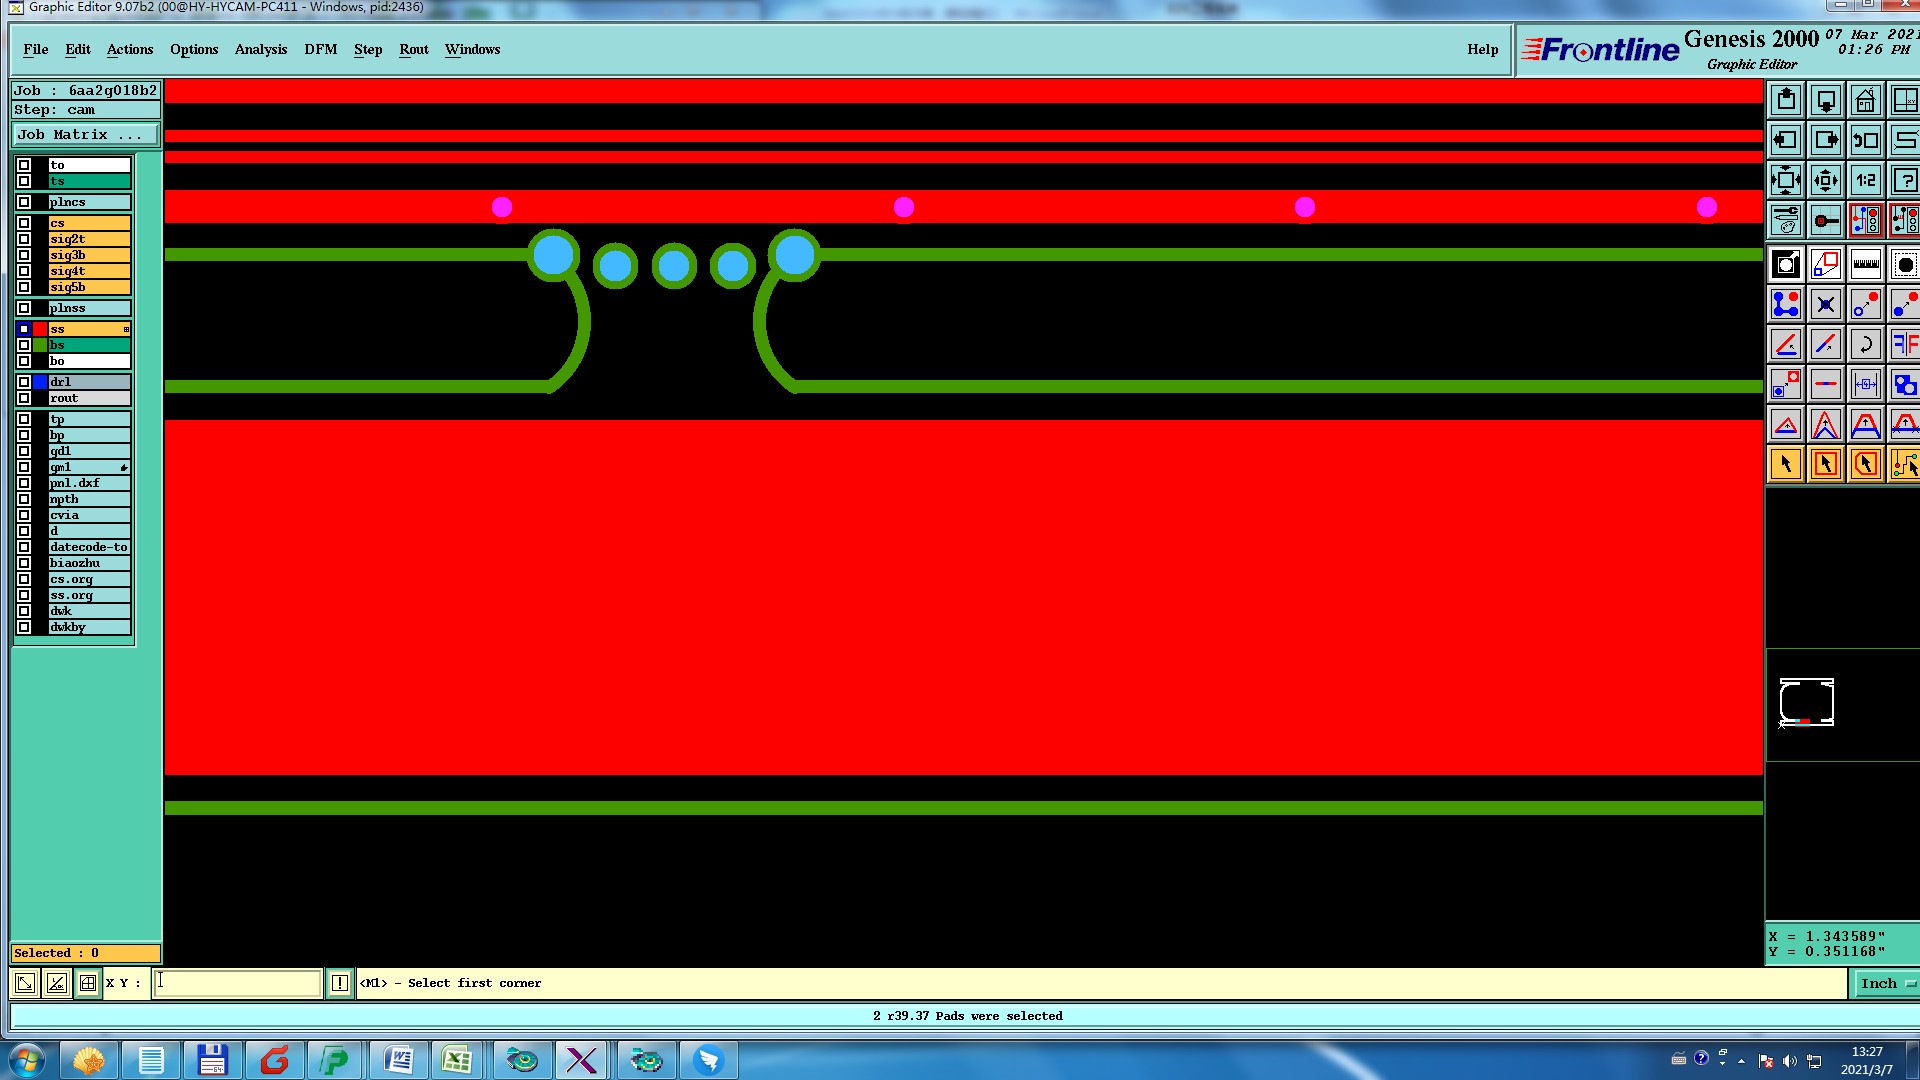This screenshot has height=1080, width=1920.
Task: Toggle the 'bs' layer checkbox
Action: (x=24, y=345)
